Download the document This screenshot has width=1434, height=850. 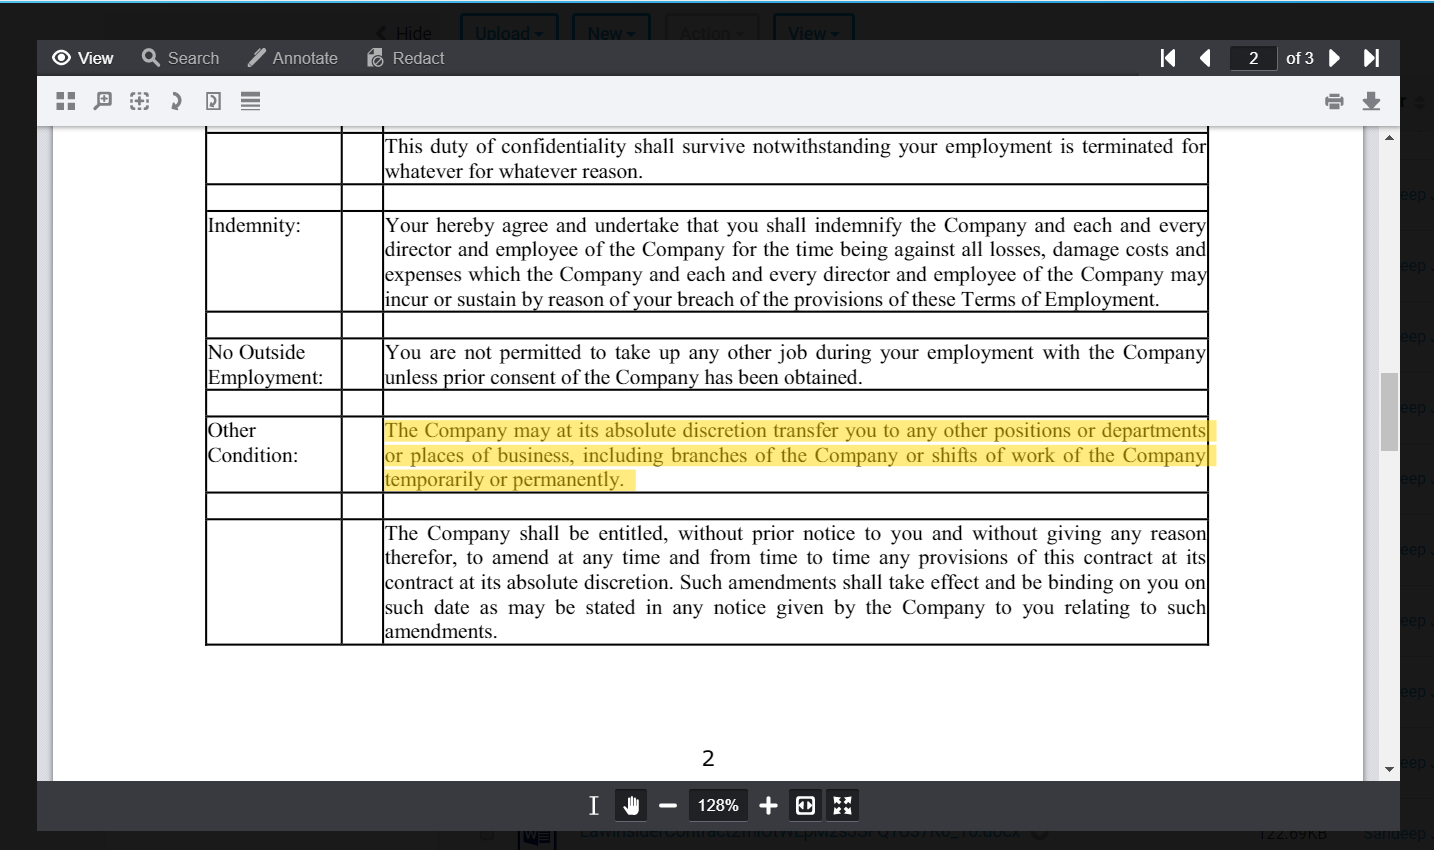1371,101
